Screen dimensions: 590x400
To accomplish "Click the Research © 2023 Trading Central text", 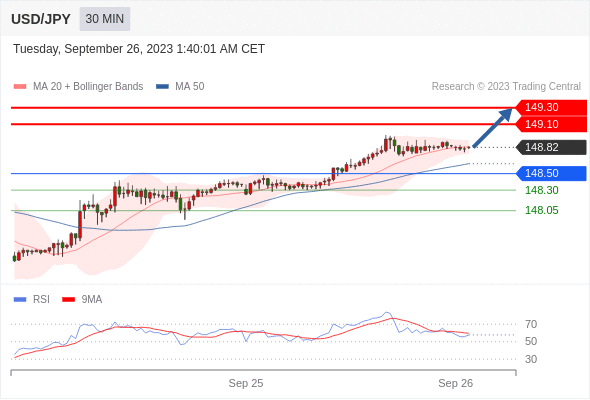I will (x=506, y=87).
